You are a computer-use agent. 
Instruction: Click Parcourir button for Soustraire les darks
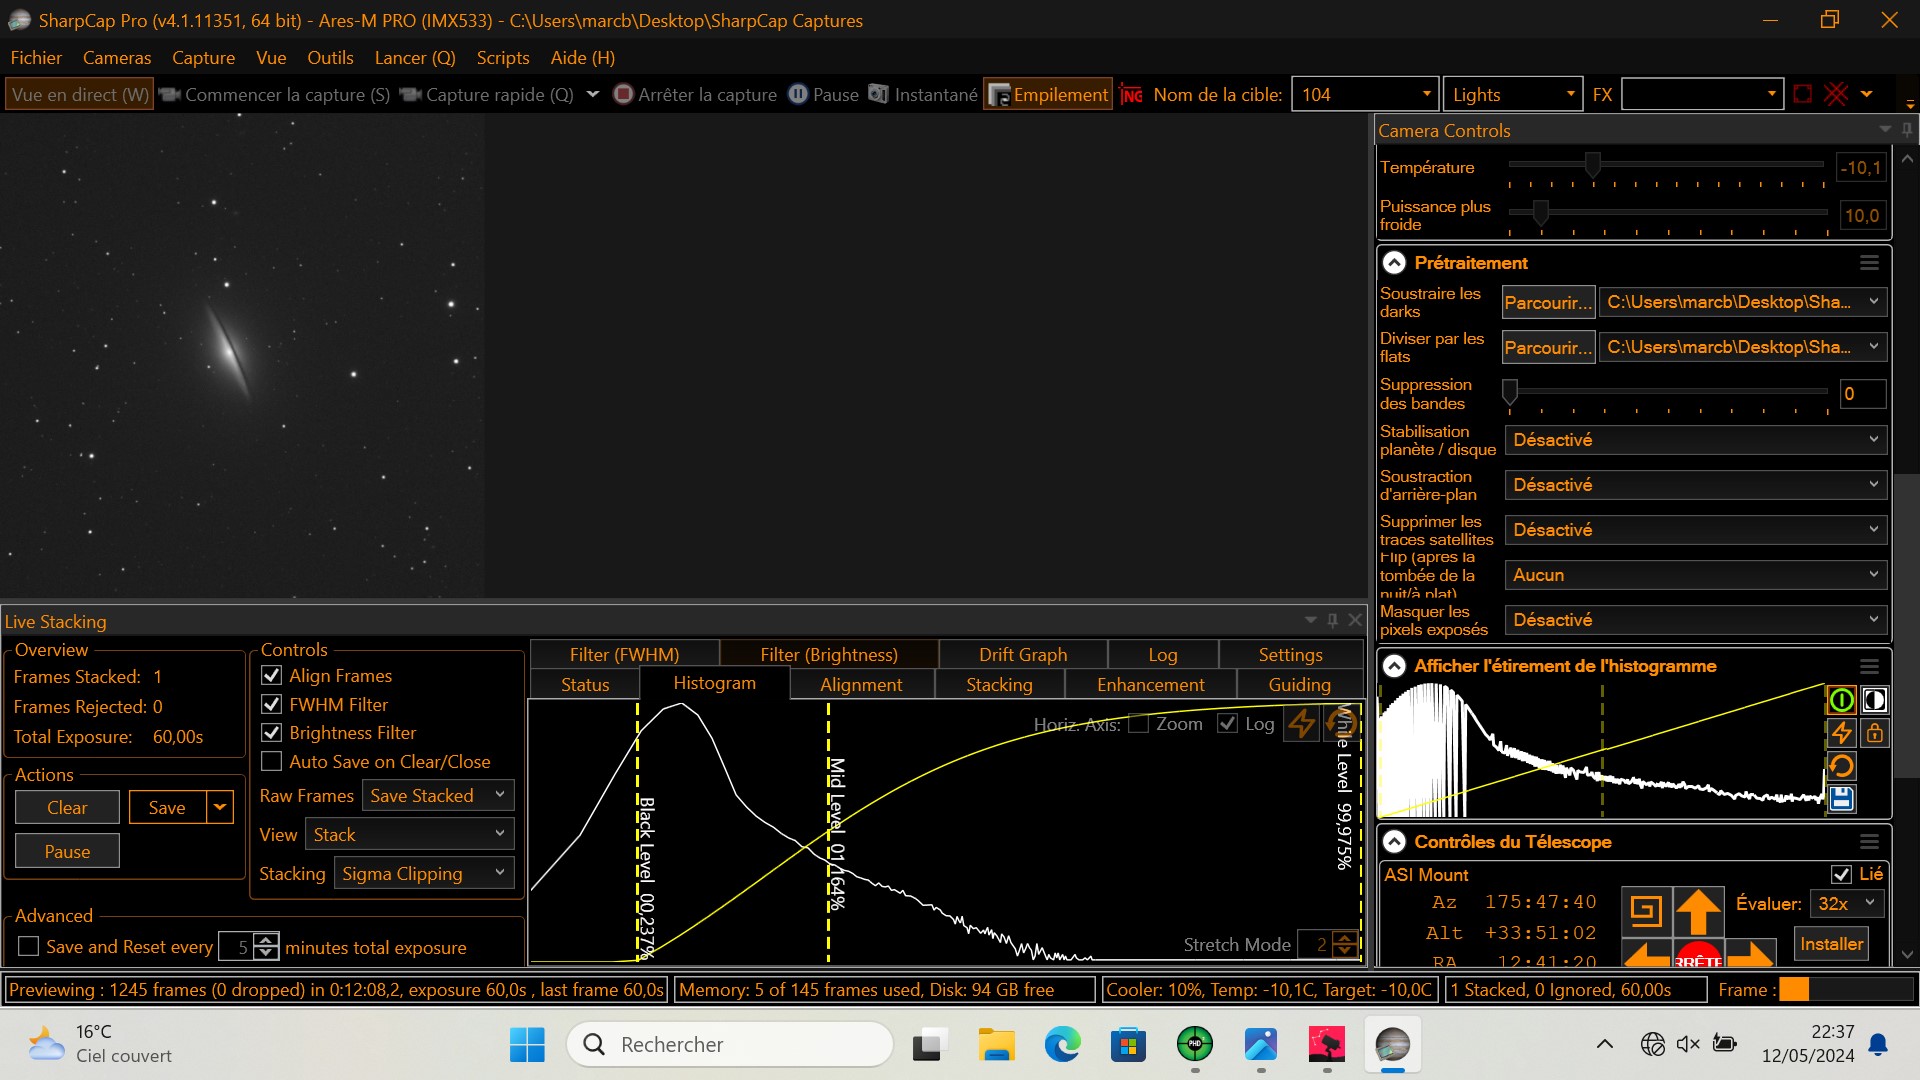[x=1547, y=302]
